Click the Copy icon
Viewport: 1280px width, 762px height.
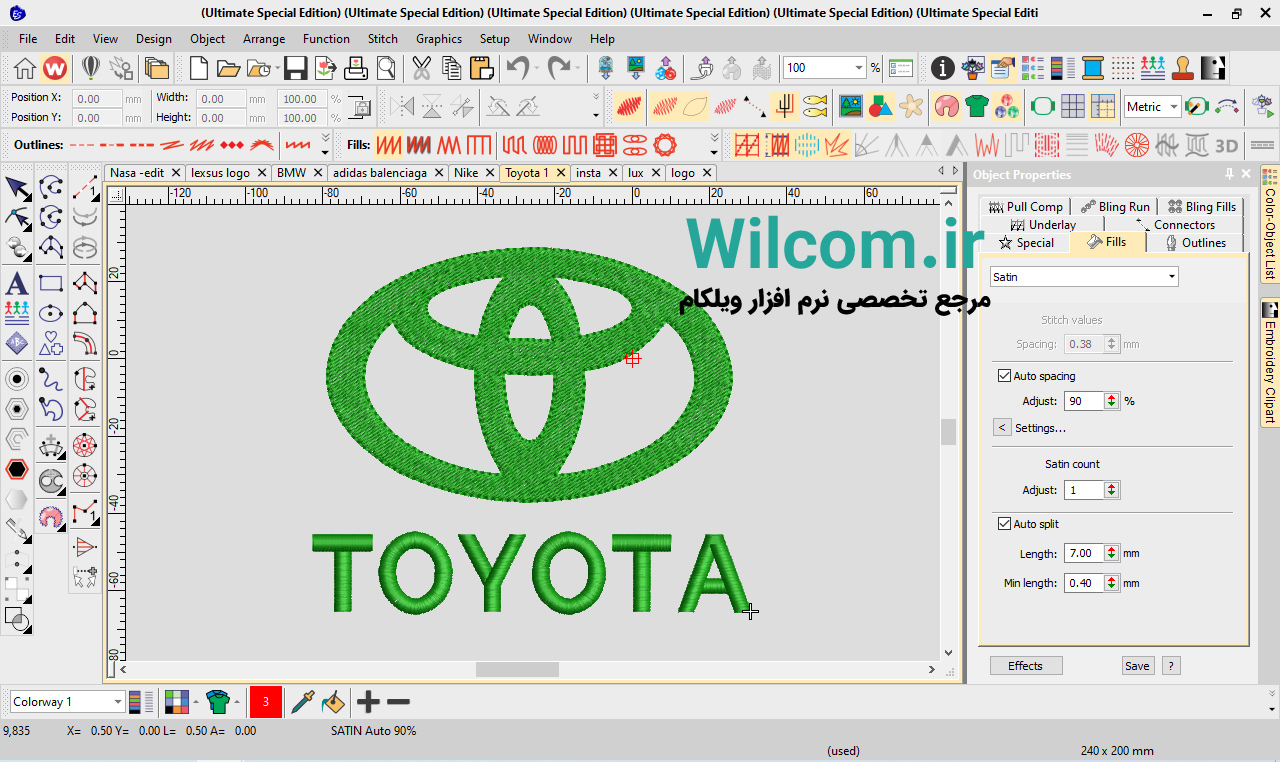coord(452,68)
